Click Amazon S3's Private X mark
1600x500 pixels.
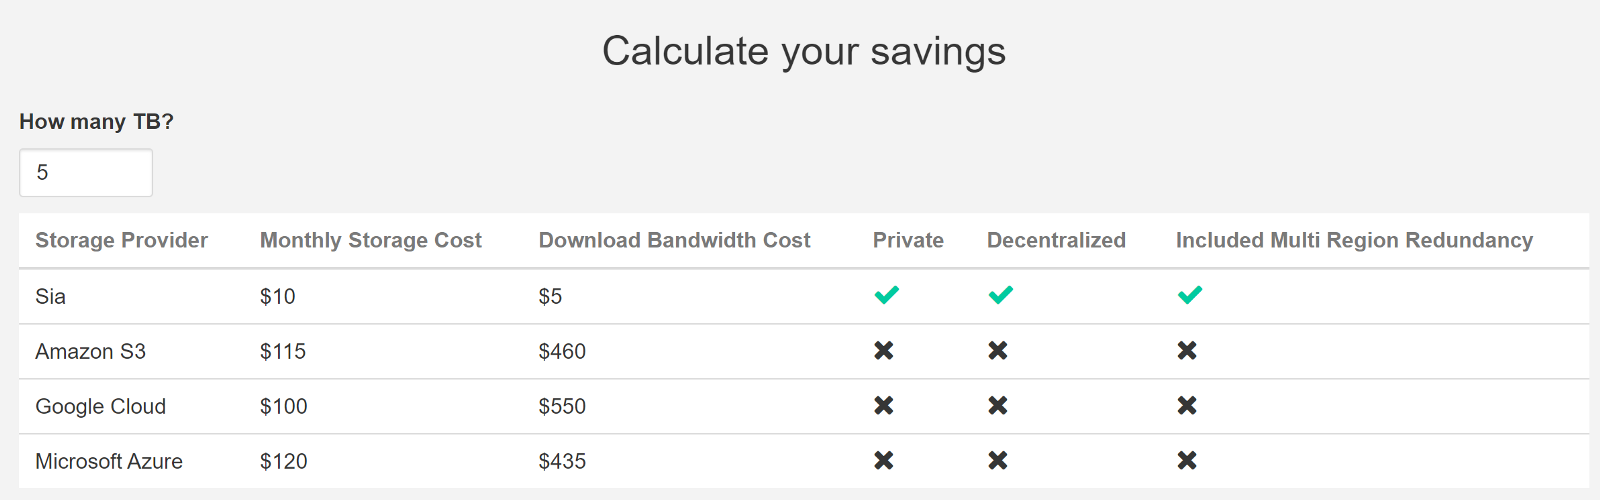coord(884,351)
